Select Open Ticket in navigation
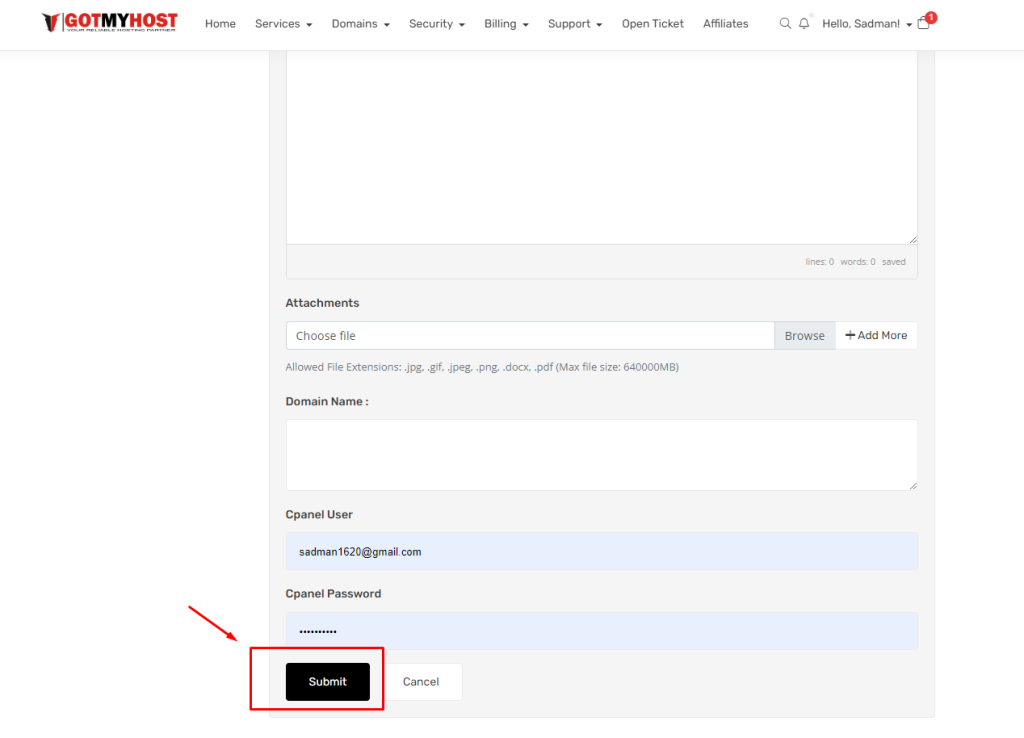The height and width of the screenshot is (738, 1024). pyautogui.click(x=652, y=23)
